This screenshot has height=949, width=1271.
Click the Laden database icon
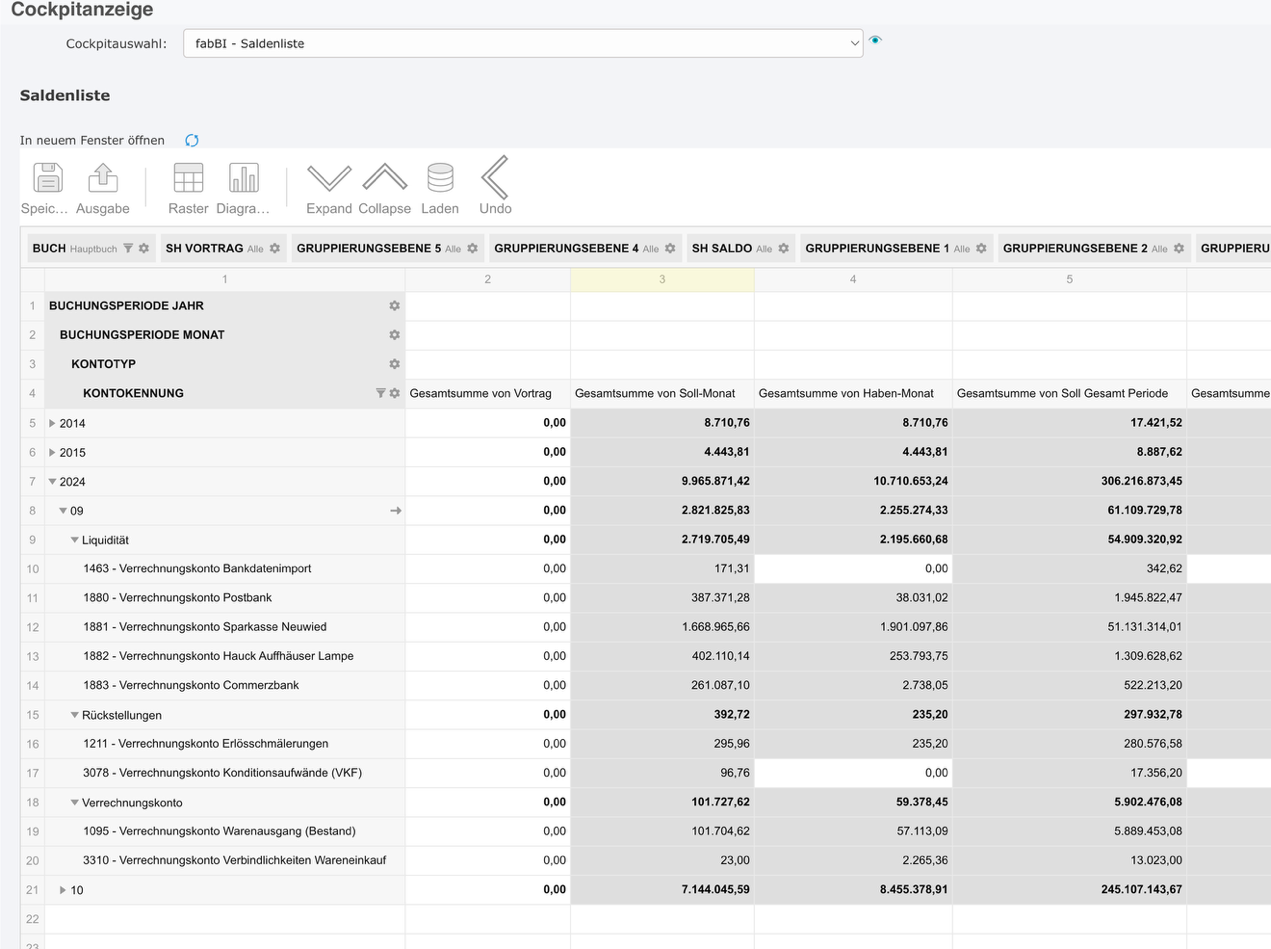coord(440,178)
